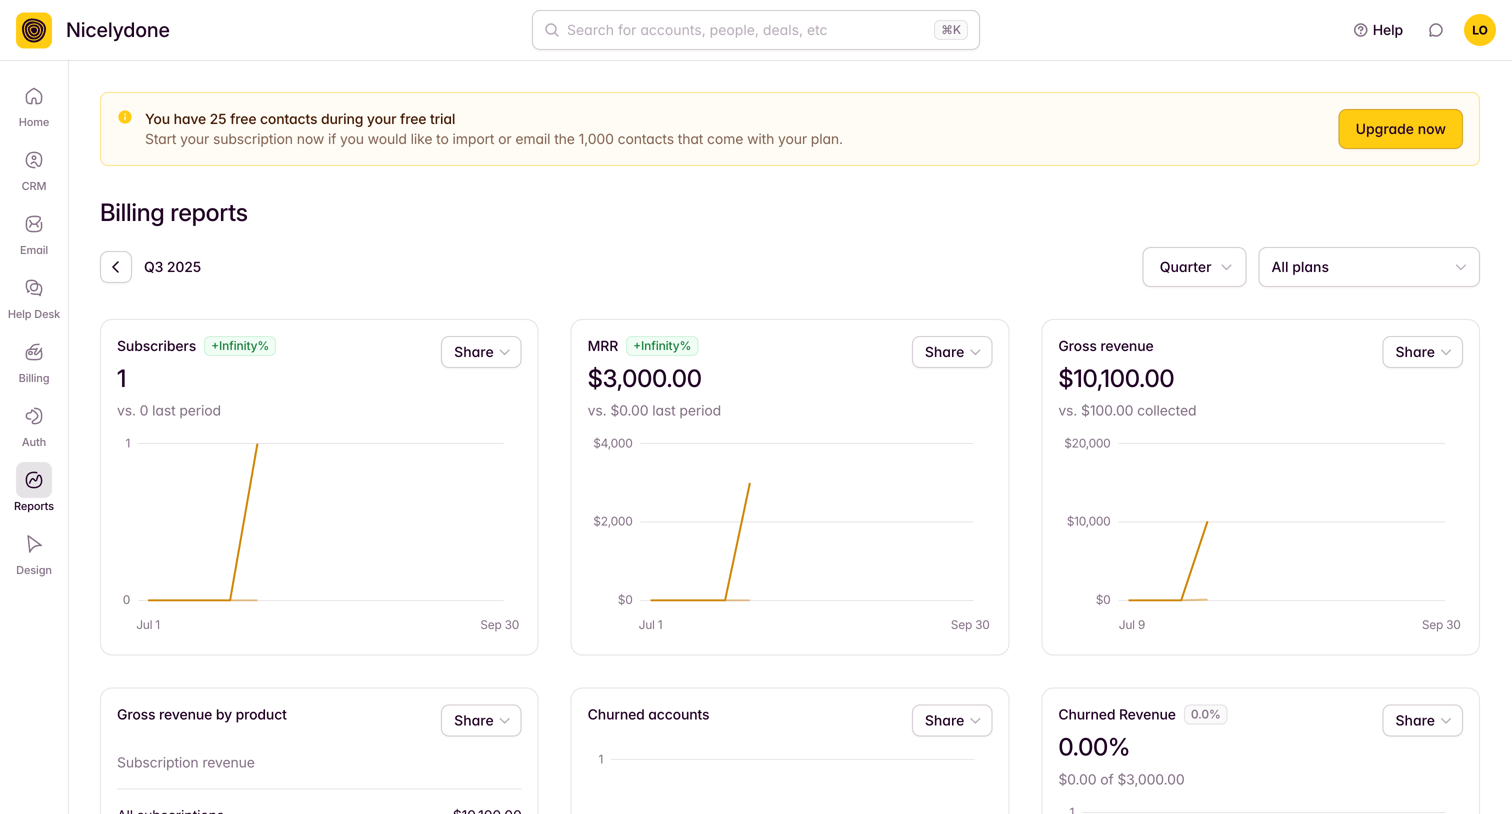Click the Gross revenue line chart
Viewport: 1512px width, 814px height.
[1260, 532]
